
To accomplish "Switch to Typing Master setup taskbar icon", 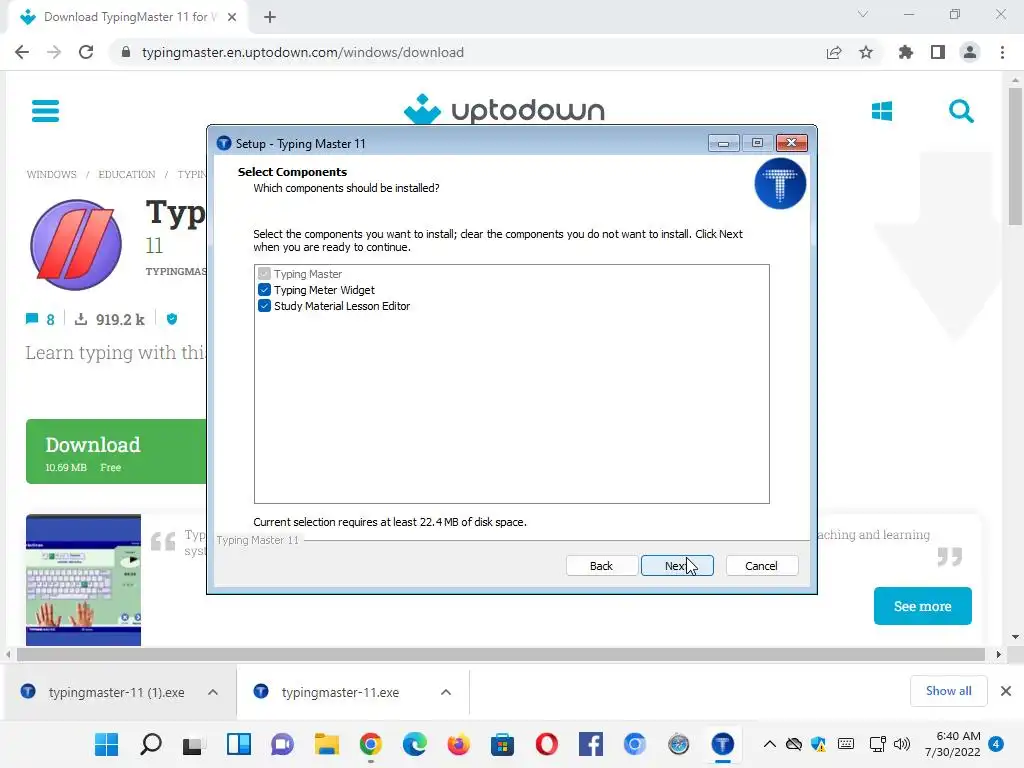I will tap(722, 744).
